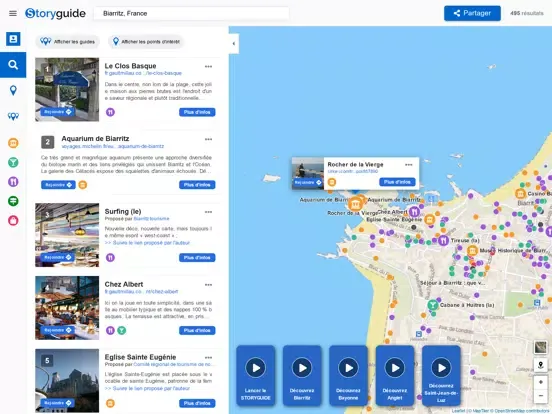Click Tireuse (la) purple map marker

click(443, 240)
